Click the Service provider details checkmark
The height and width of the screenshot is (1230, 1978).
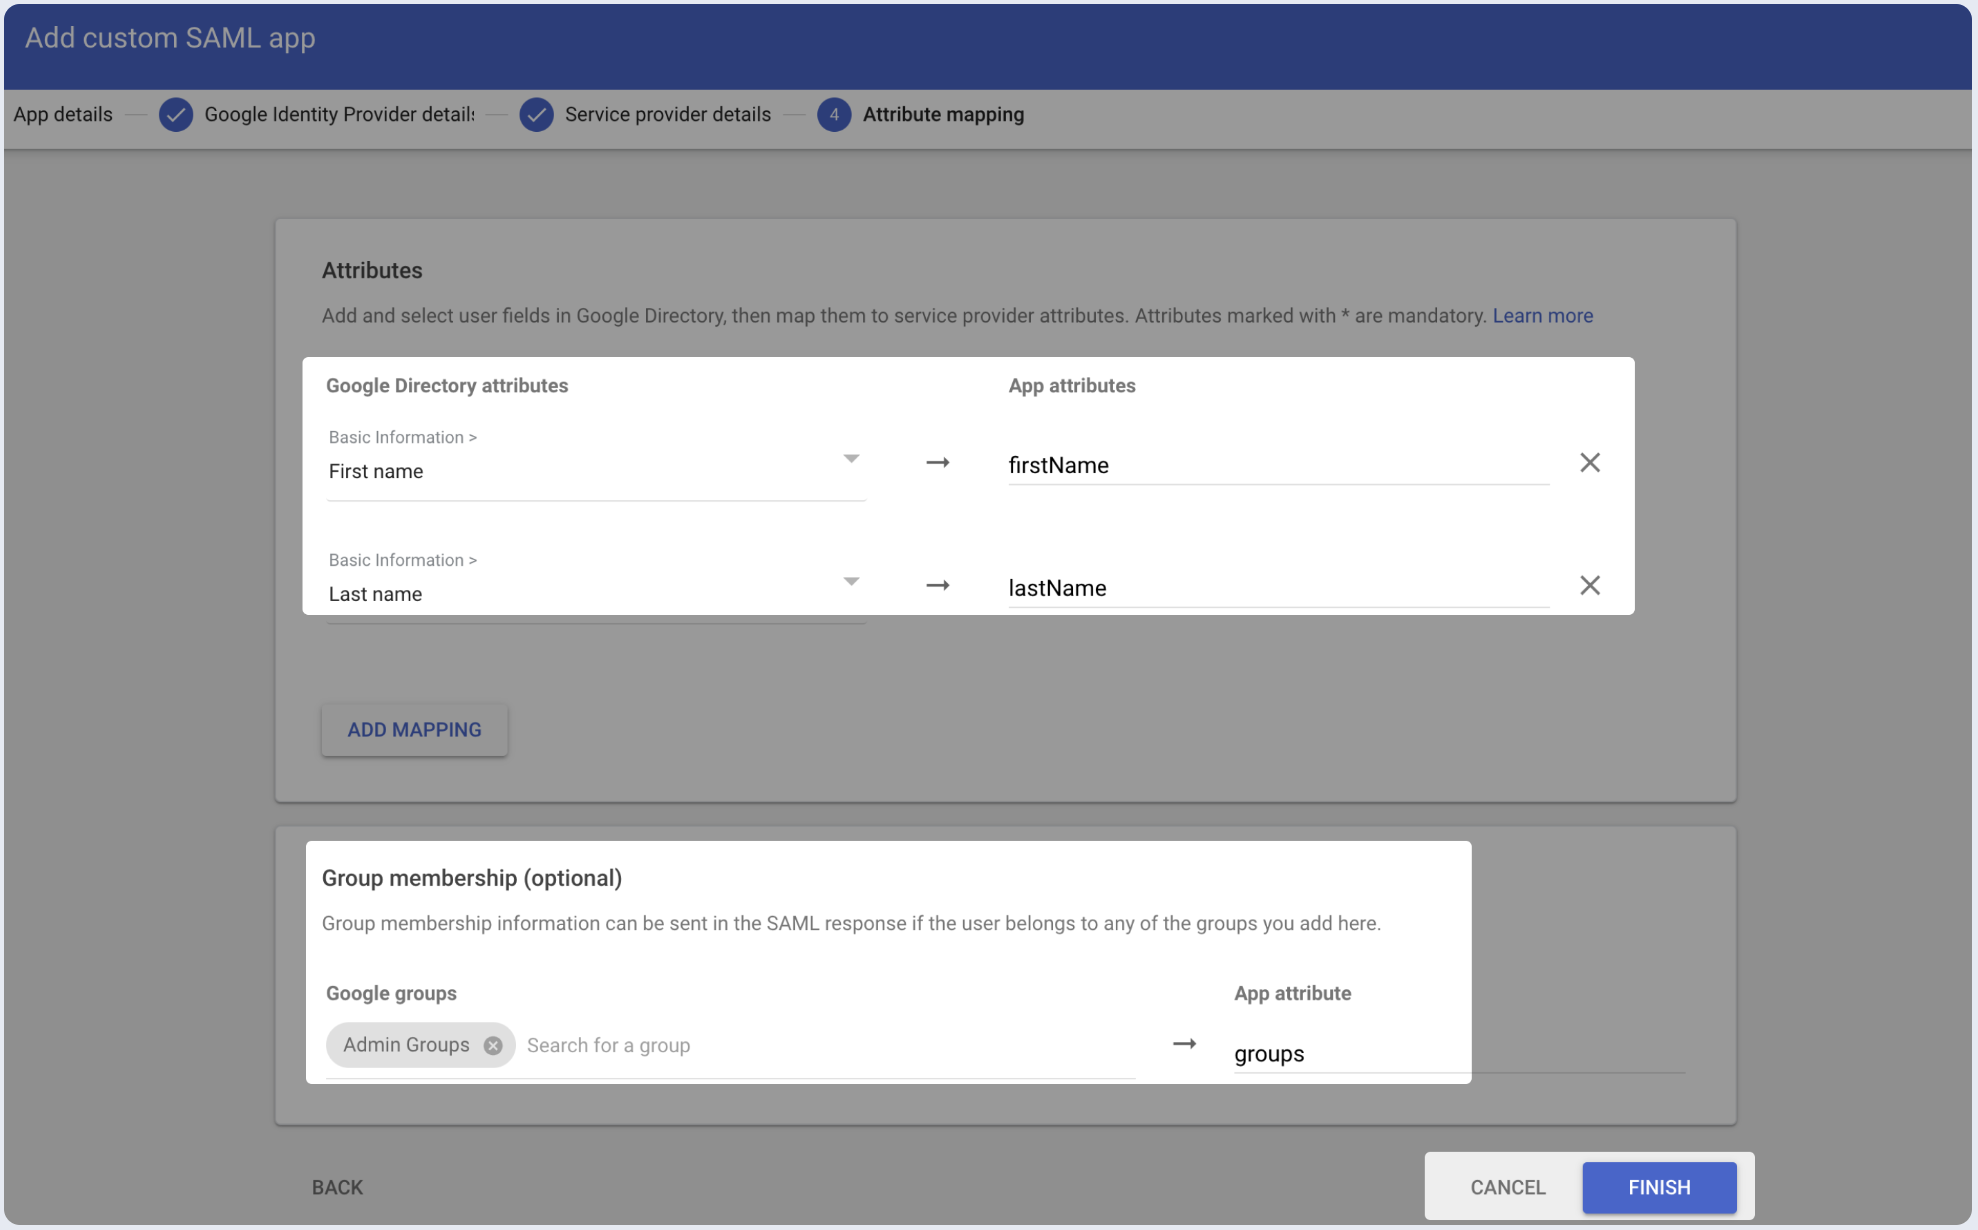[537, 115]
